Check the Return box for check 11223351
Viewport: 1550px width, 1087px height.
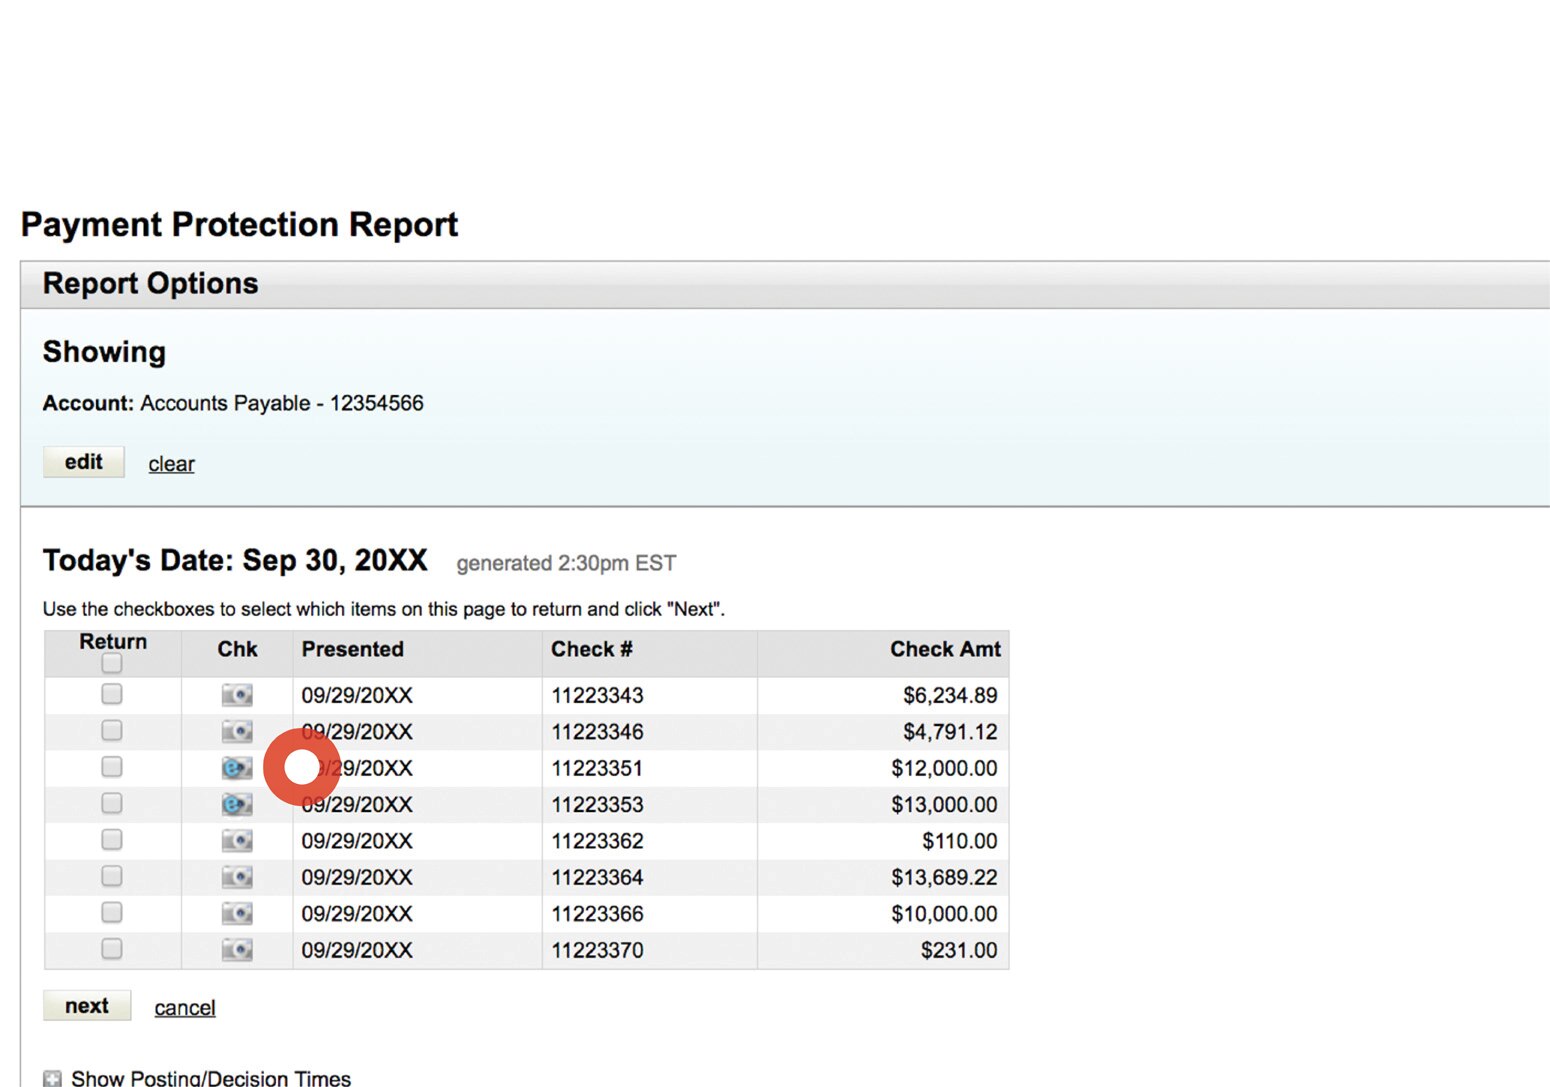[111, 767]
